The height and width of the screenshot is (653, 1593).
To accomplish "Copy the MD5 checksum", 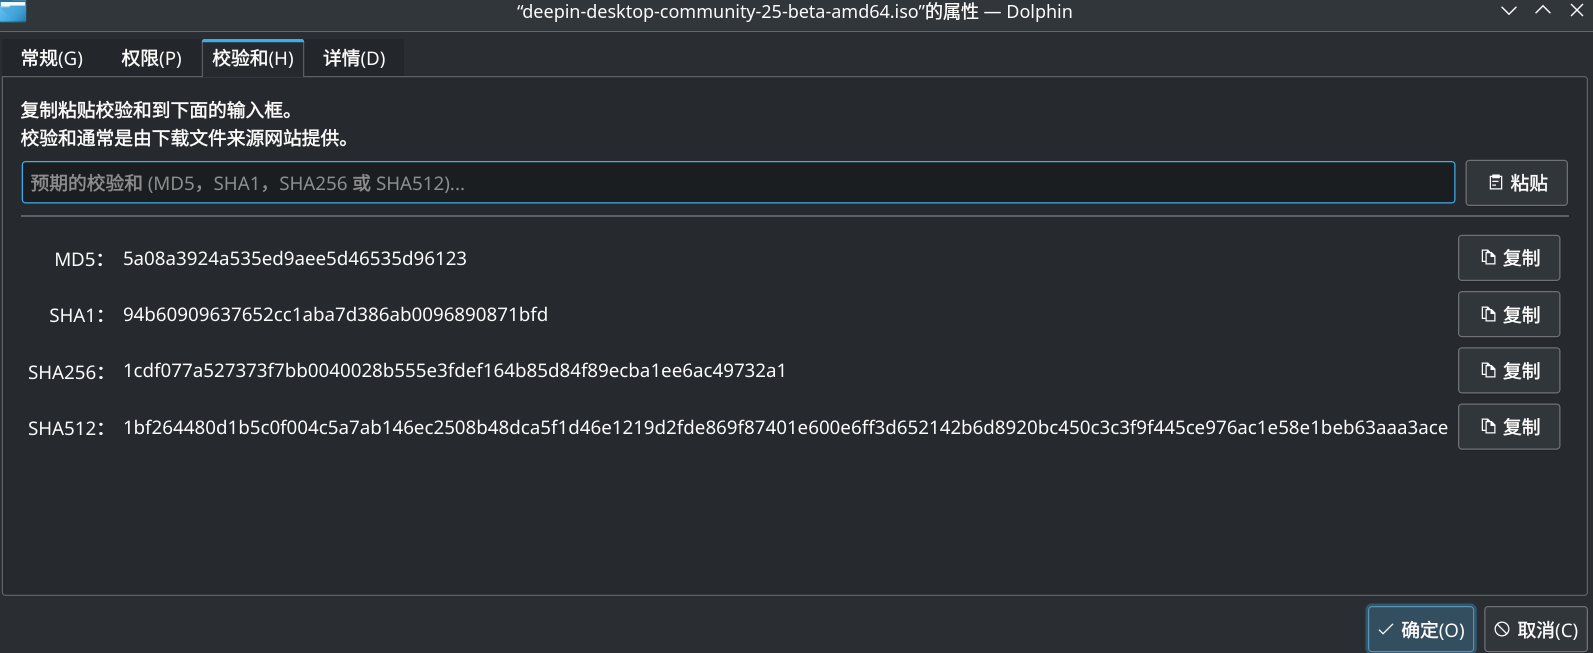I will click(x=1509, y=258).
